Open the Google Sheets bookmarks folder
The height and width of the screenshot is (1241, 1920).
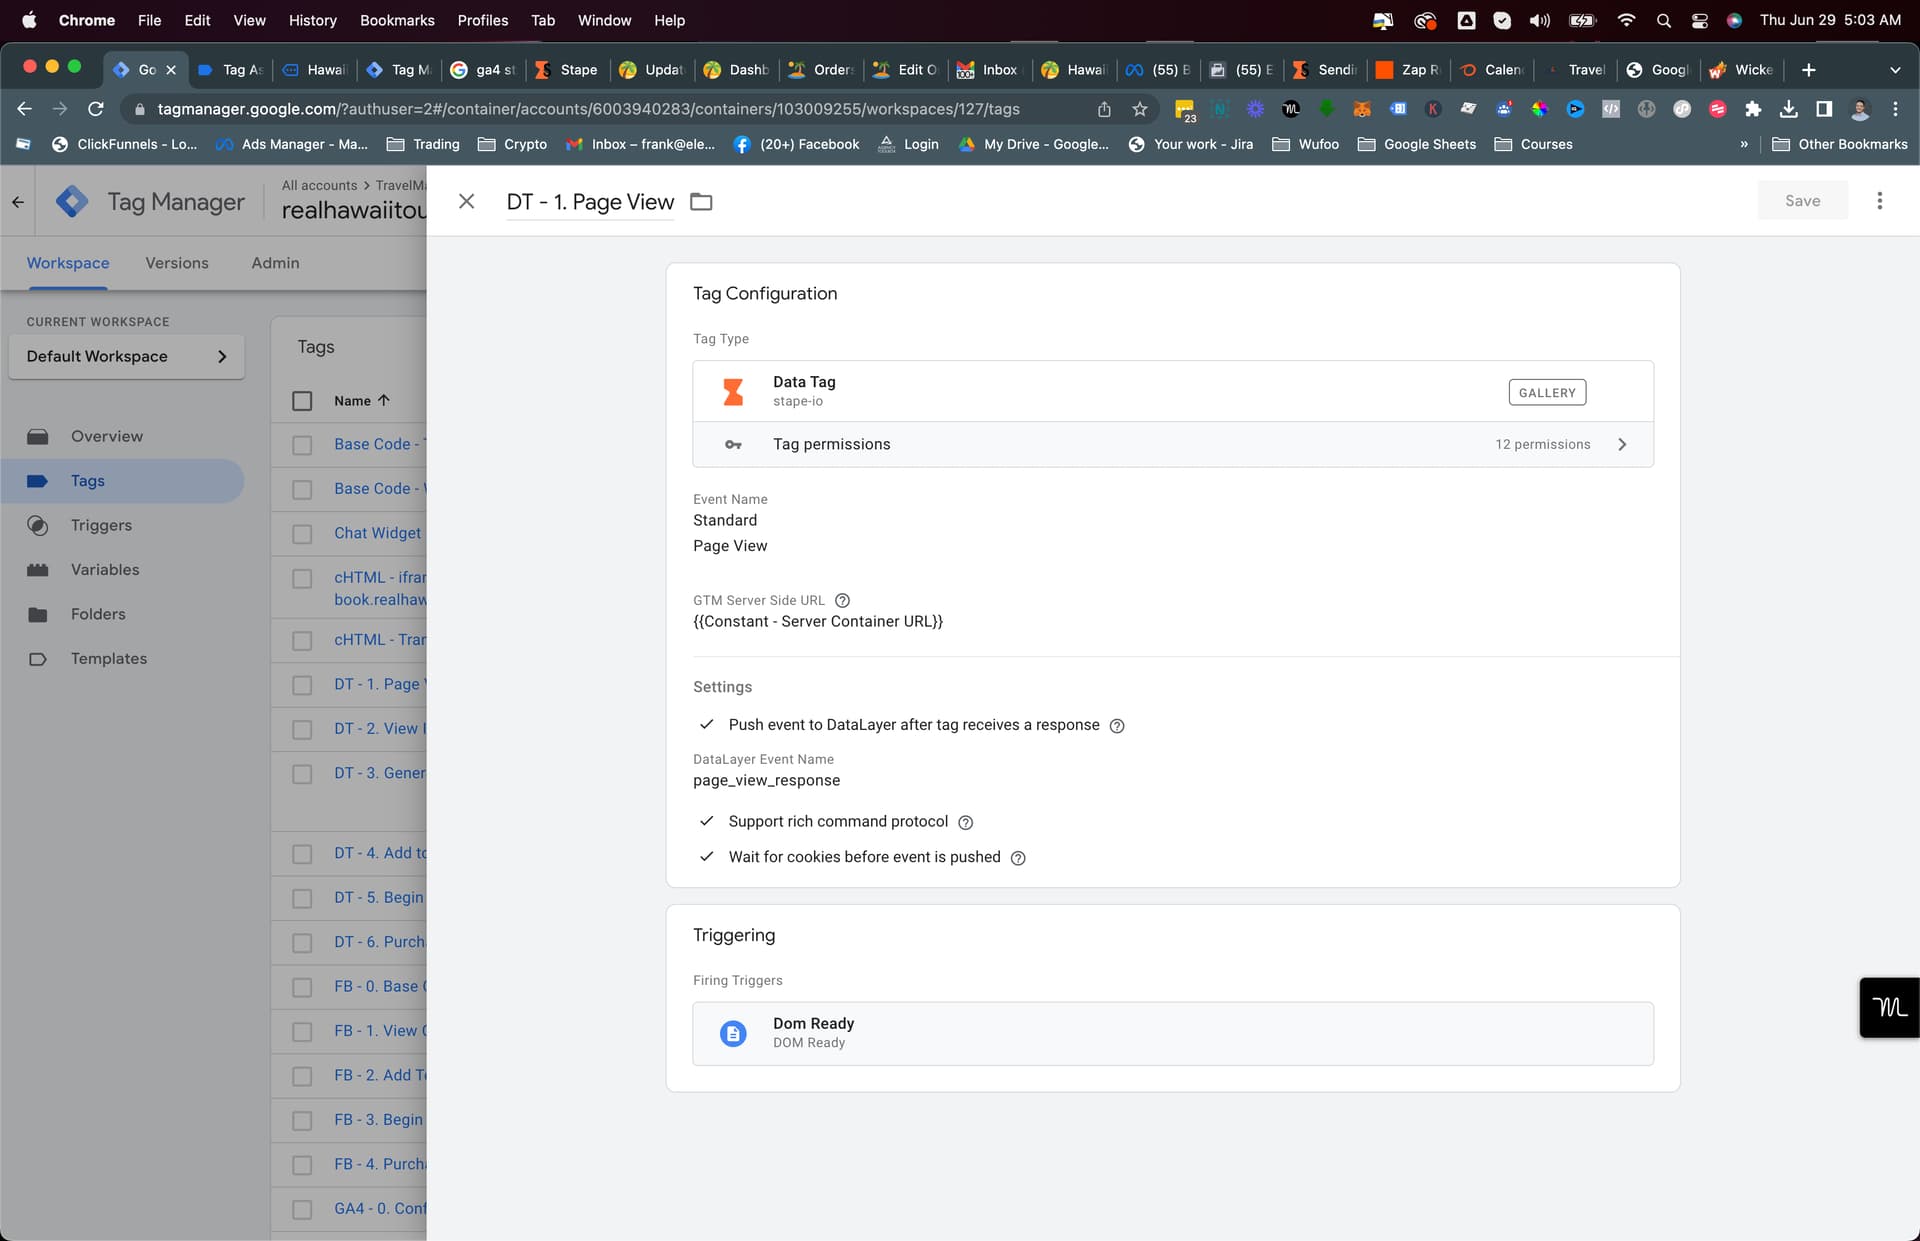[x=1416, y=144]
